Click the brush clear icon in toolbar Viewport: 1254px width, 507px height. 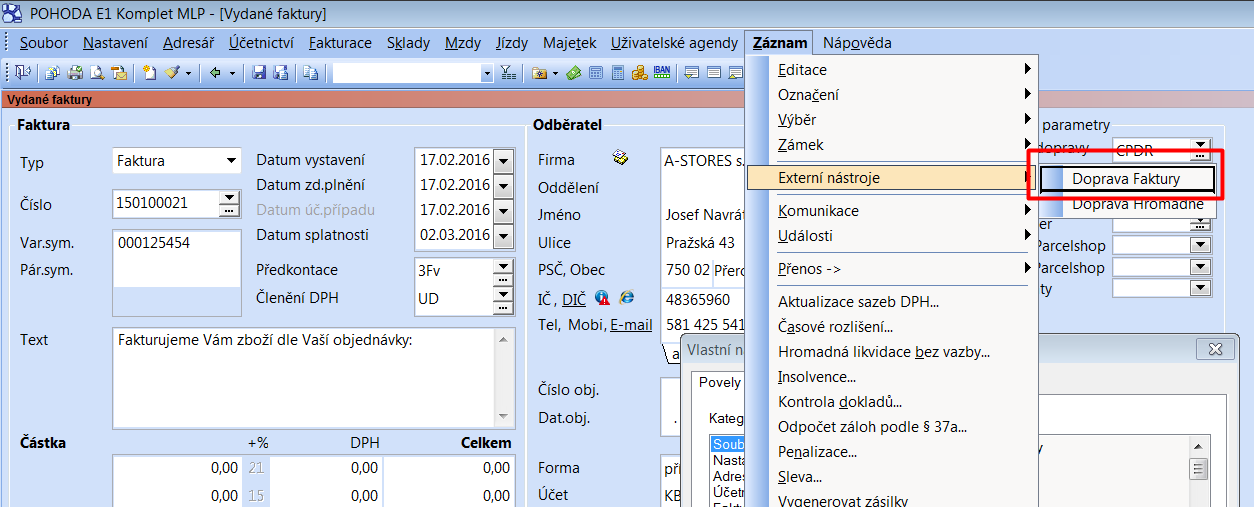[x=173, y=72]
